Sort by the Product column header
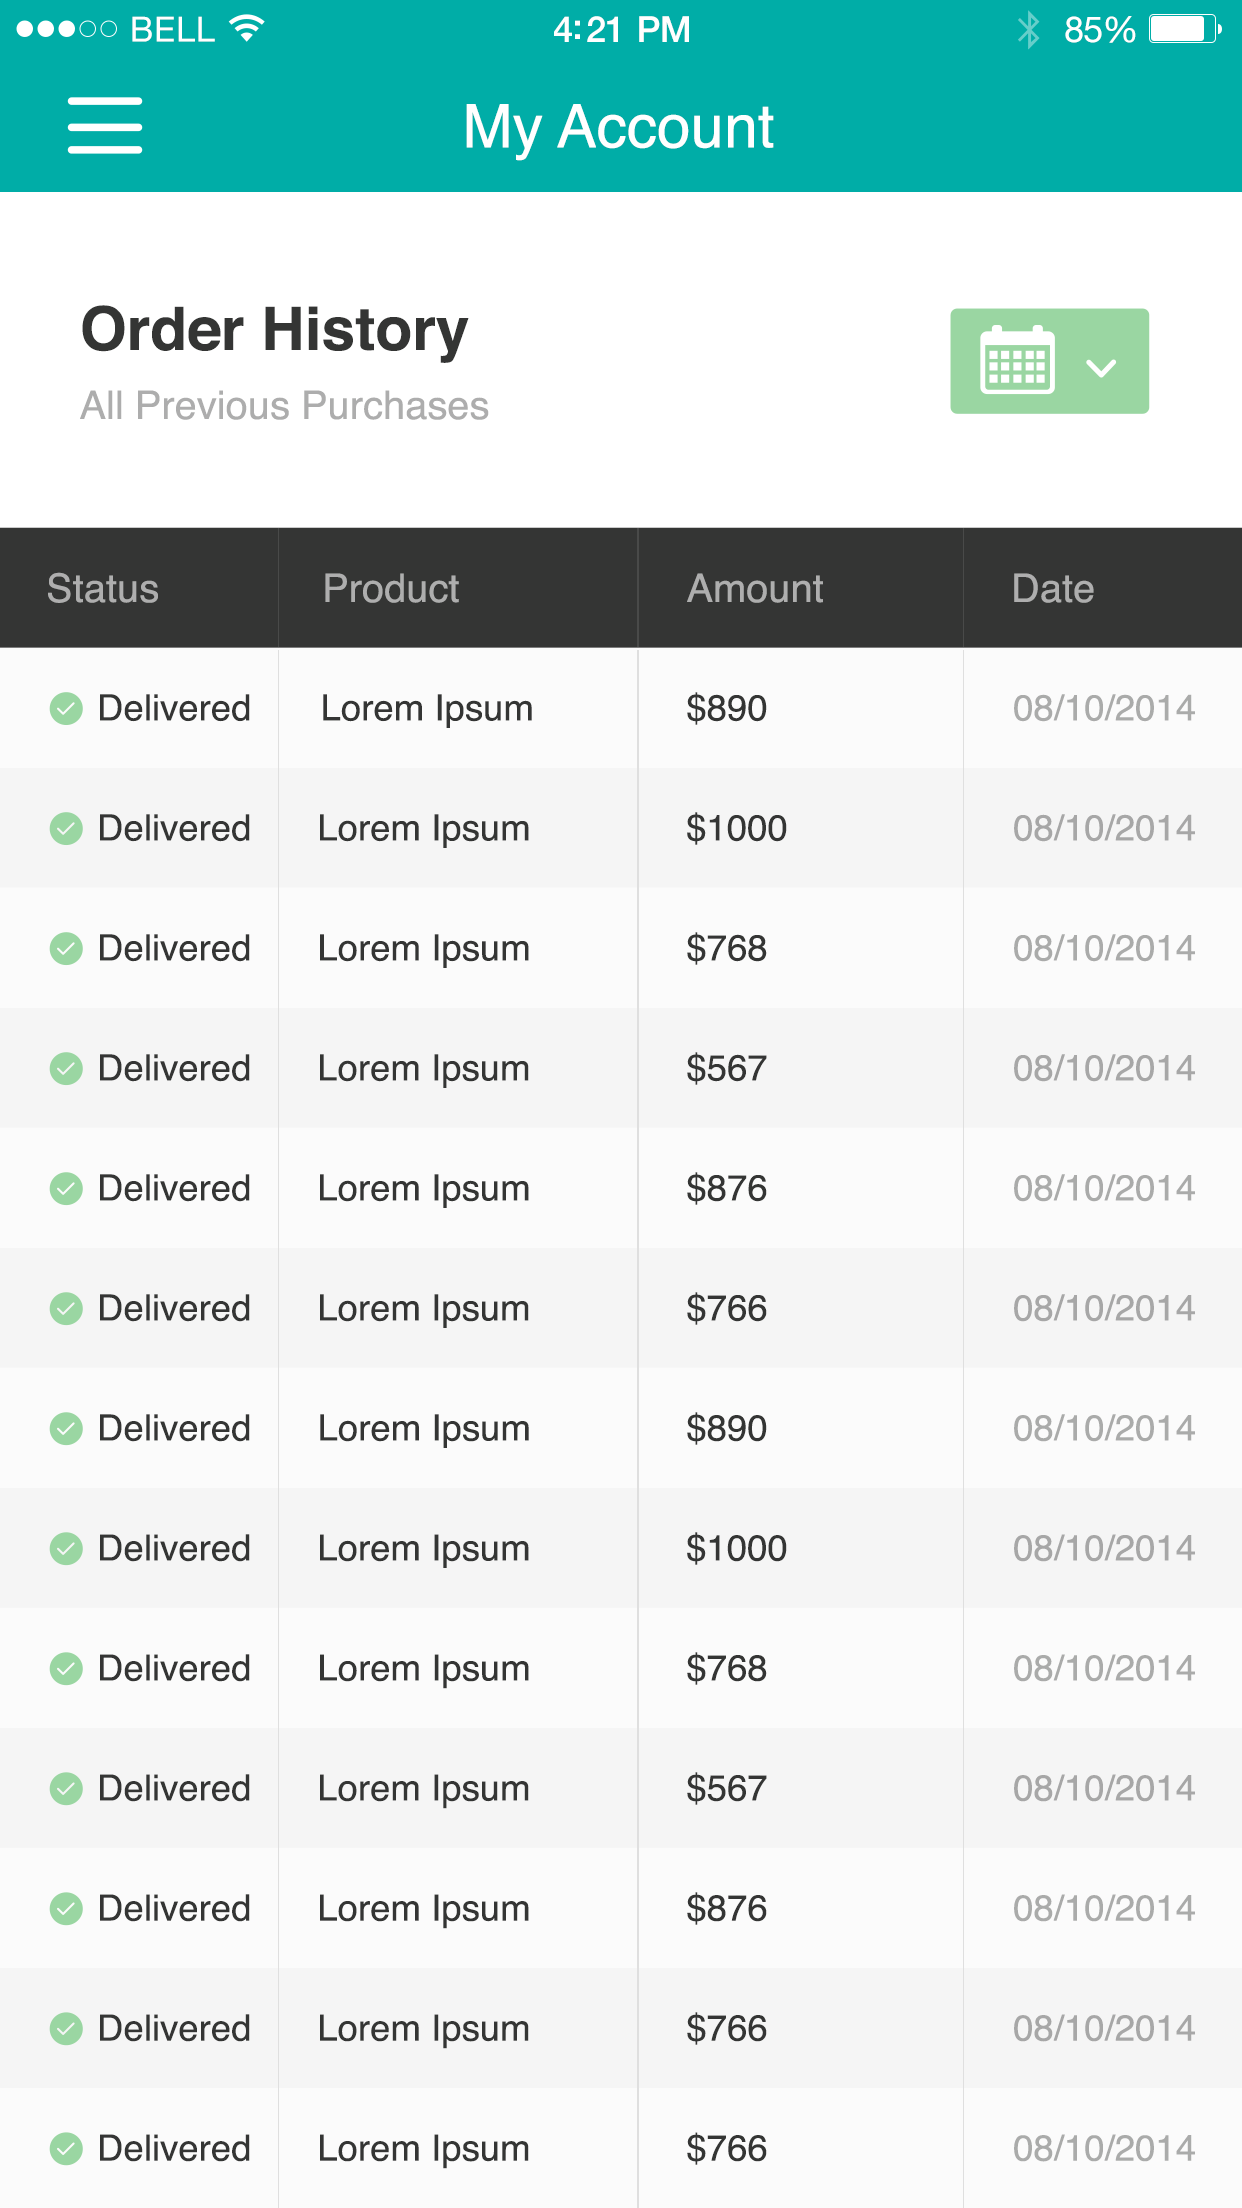This screenshot has width=1242, height=2208. (391, 589)
